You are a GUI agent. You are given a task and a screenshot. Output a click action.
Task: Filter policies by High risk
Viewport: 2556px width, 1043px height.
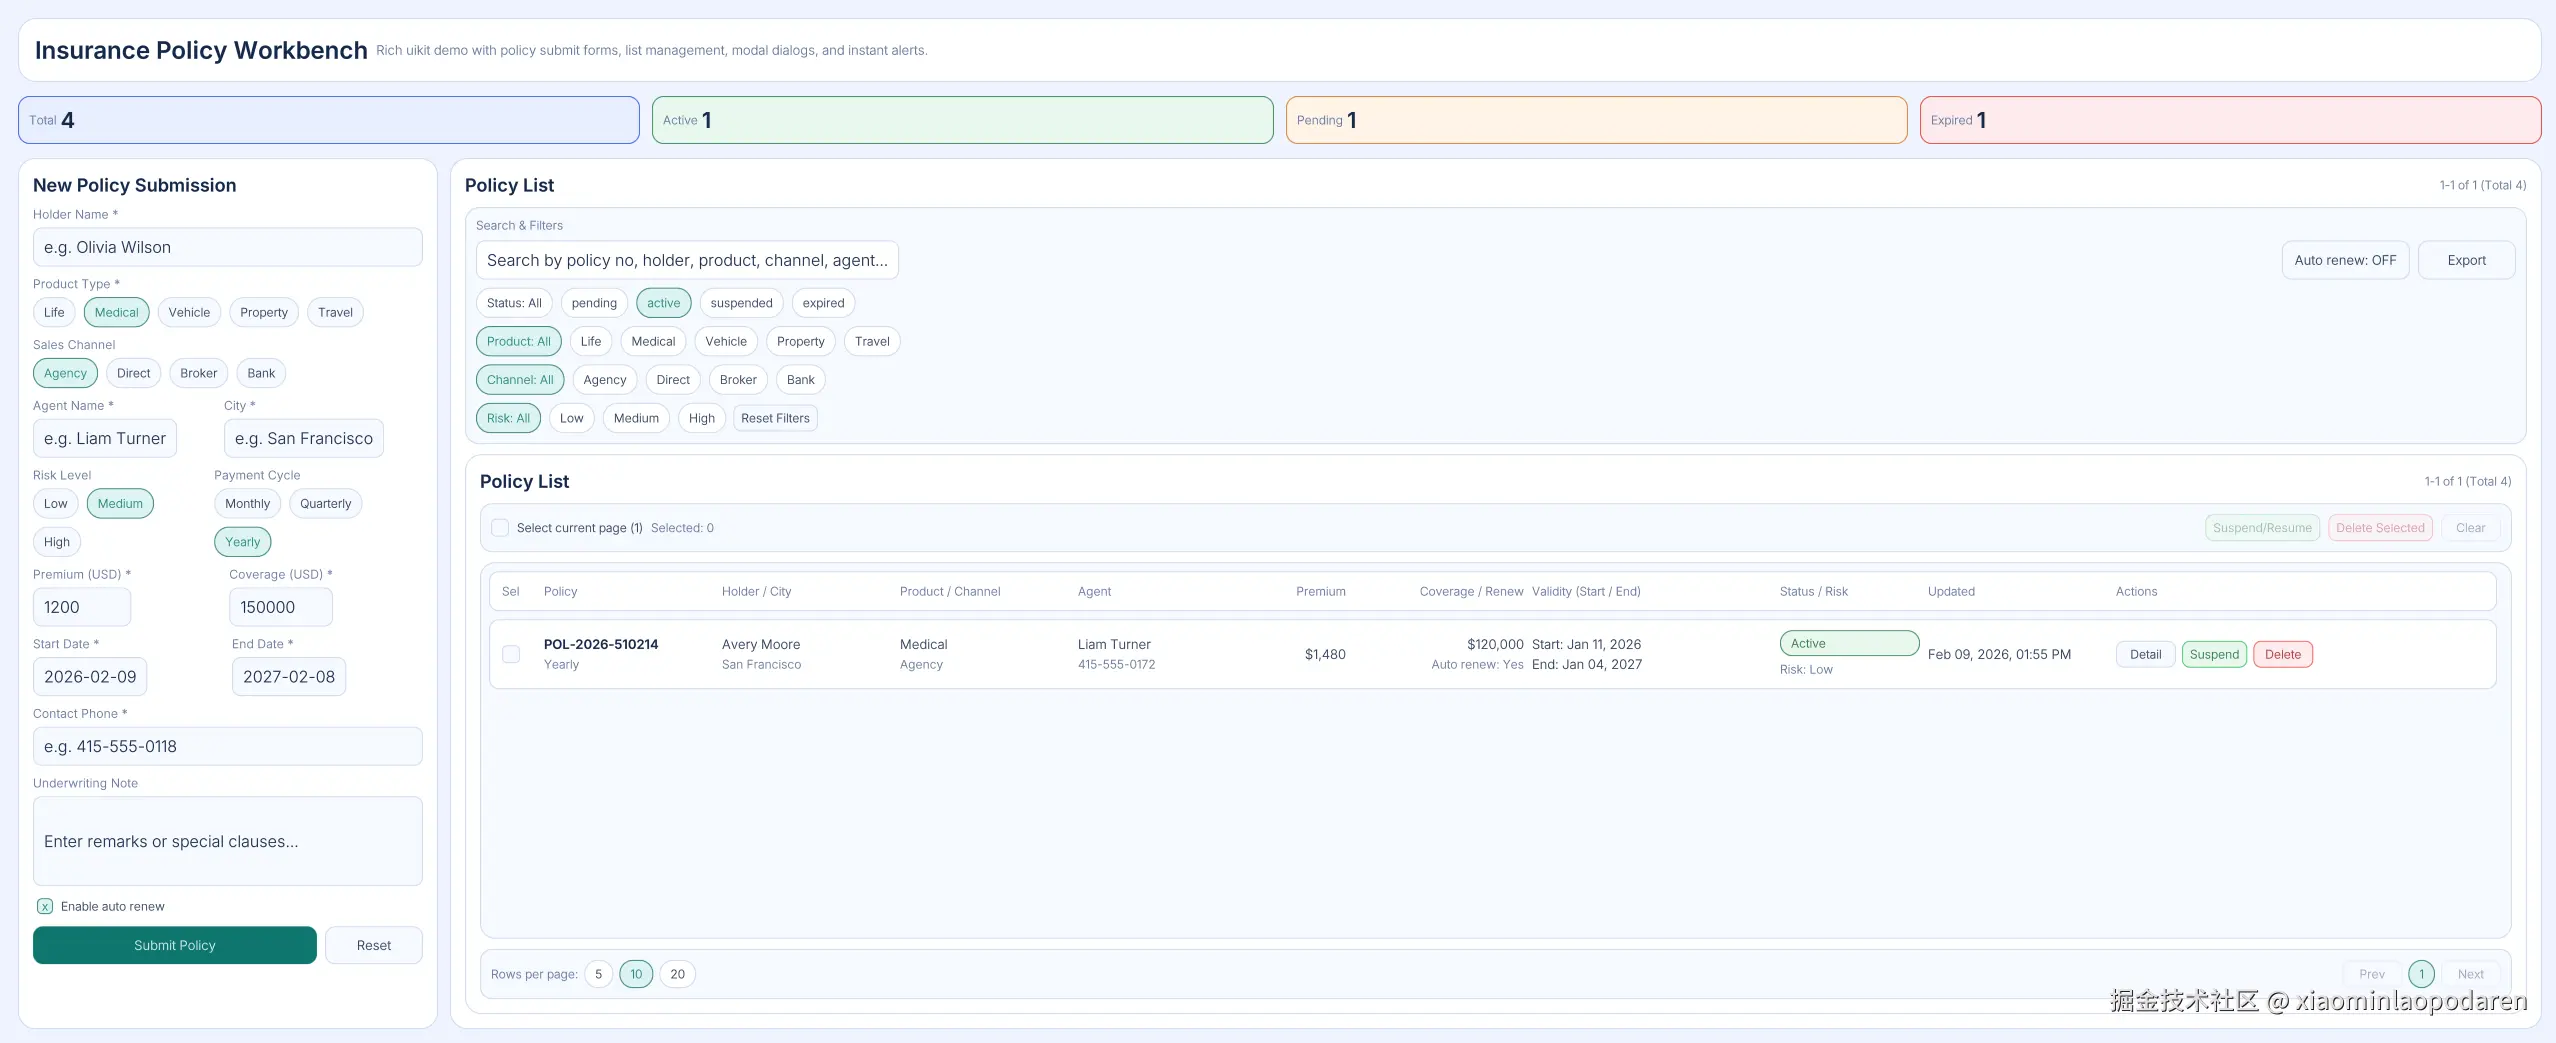pyautogui.click(x=702, y=418)
